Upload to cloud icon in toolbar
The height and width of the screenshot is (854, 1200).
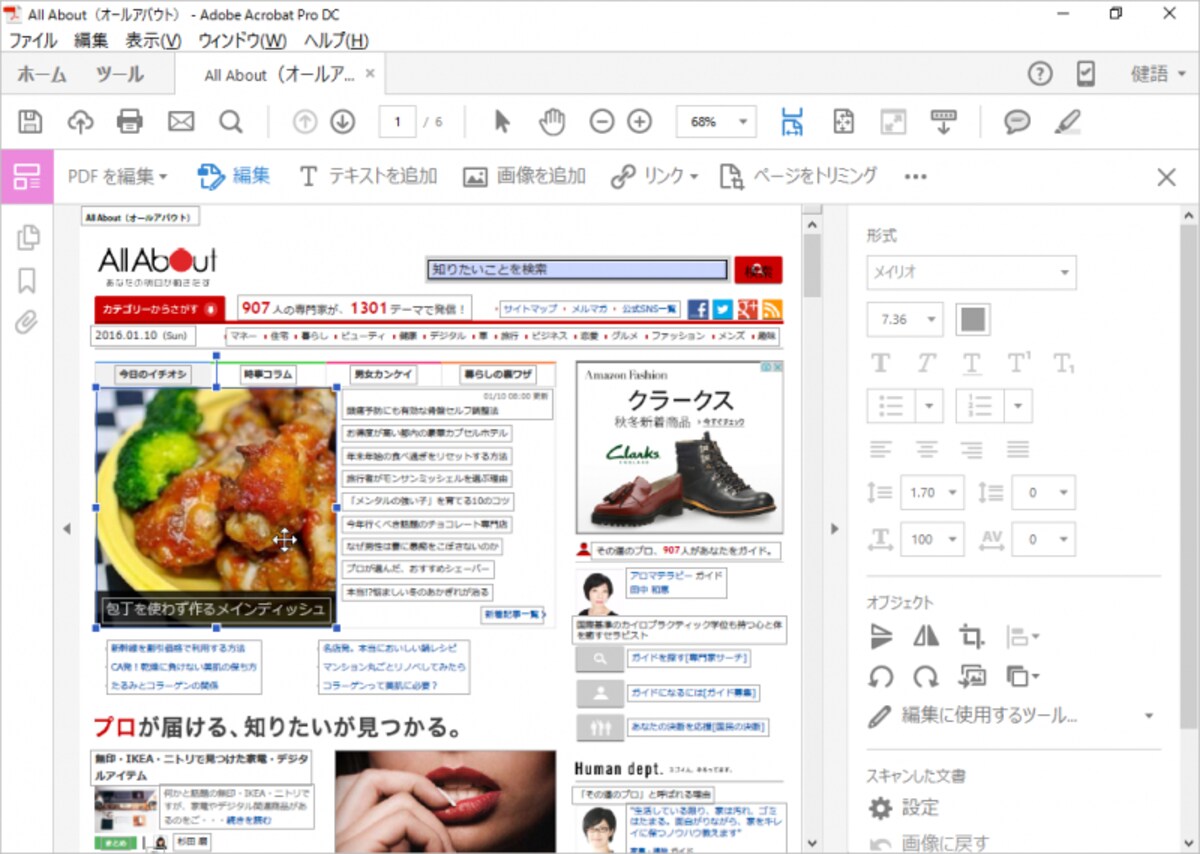click(80, 122)
